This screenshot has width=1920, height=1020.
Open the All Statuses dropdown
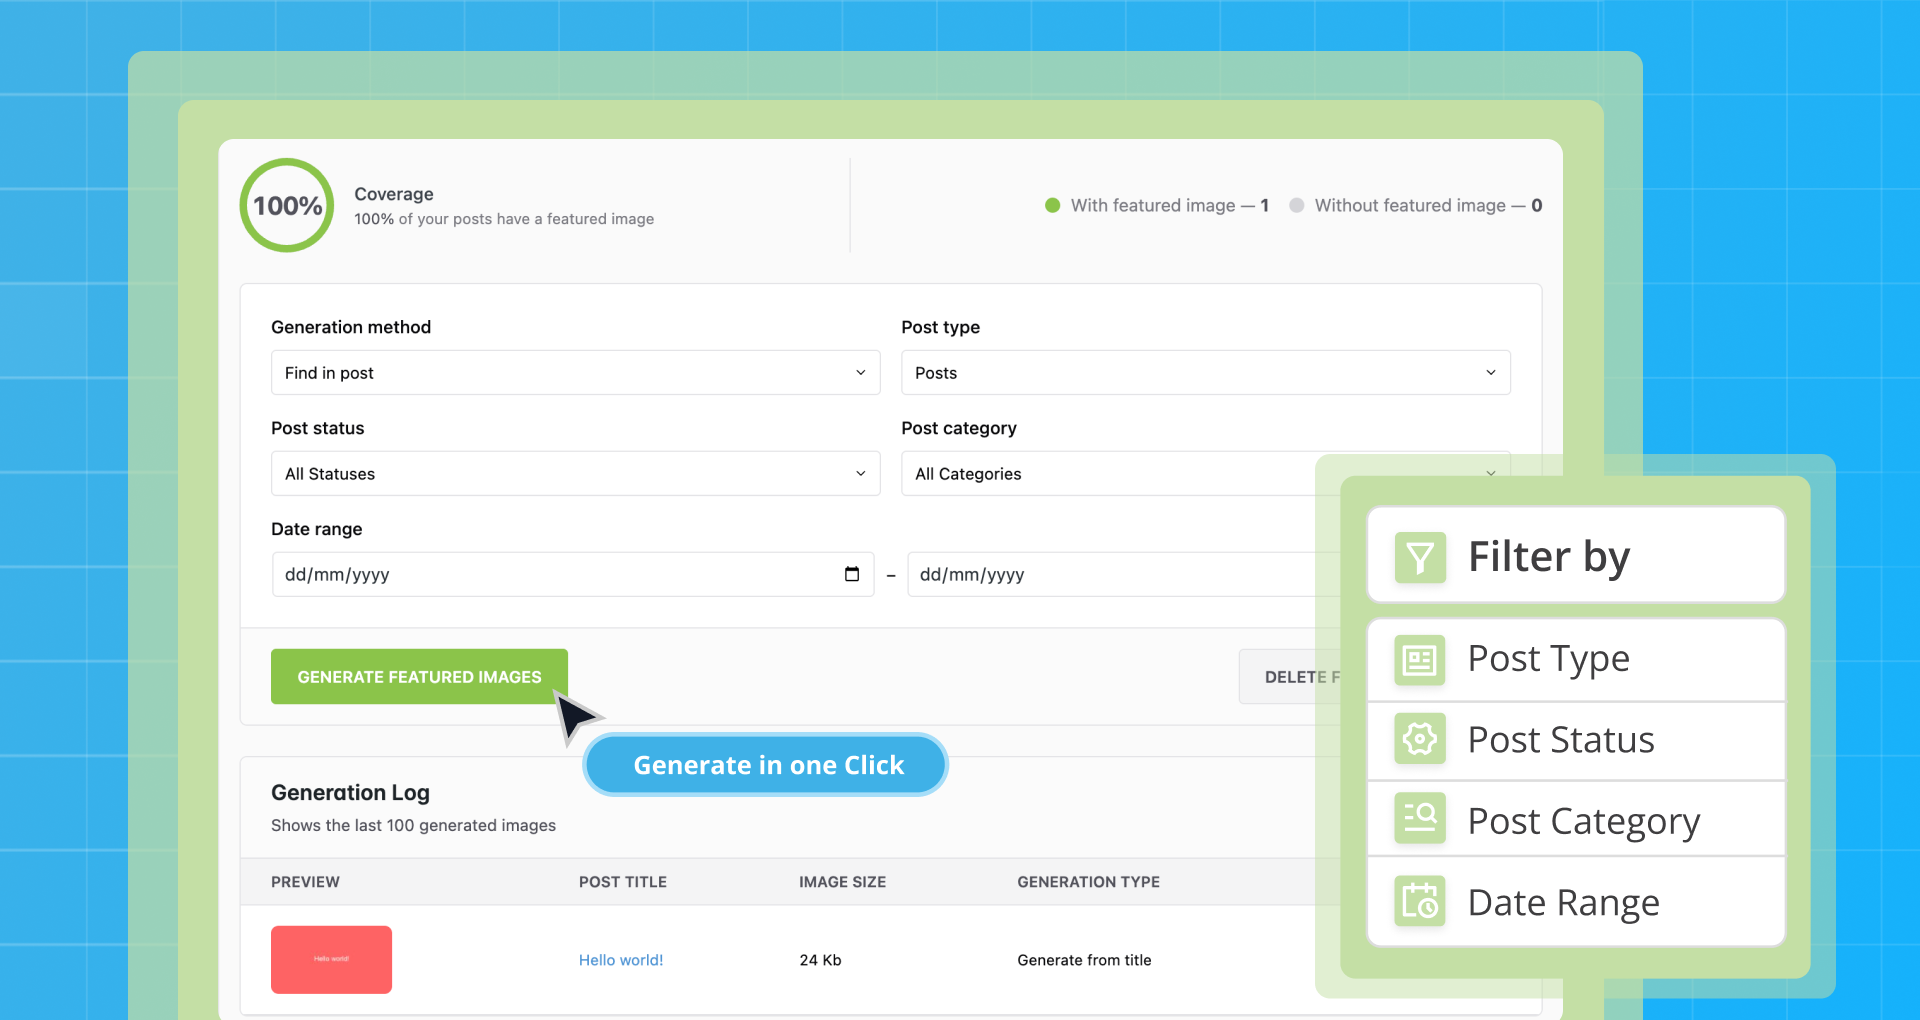[575, 473]
